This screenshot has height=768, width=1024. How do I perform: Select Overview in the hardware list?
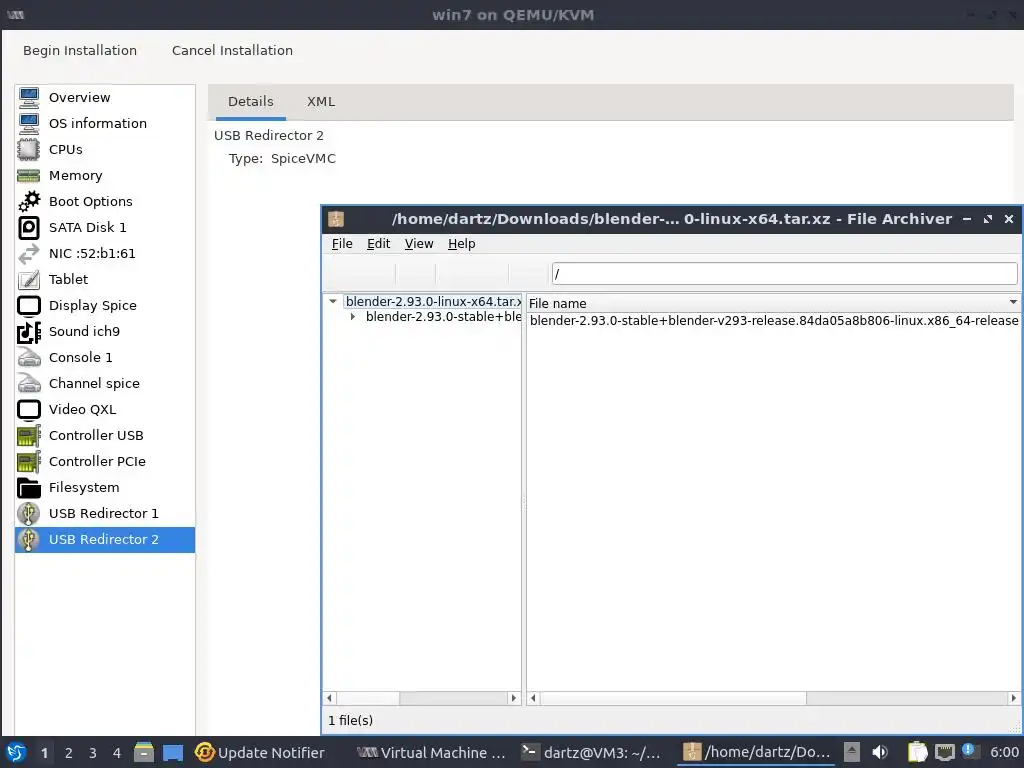click(104, 97)
